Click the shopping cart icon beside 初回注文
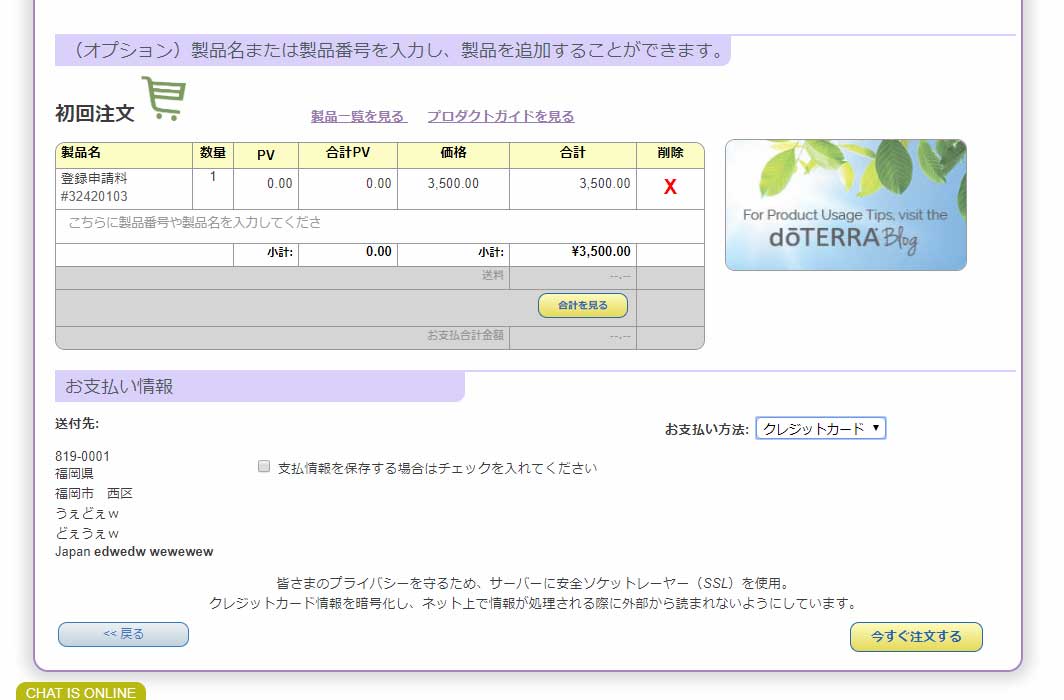Viewport: 1064px width, 700px height. [163, 100]
